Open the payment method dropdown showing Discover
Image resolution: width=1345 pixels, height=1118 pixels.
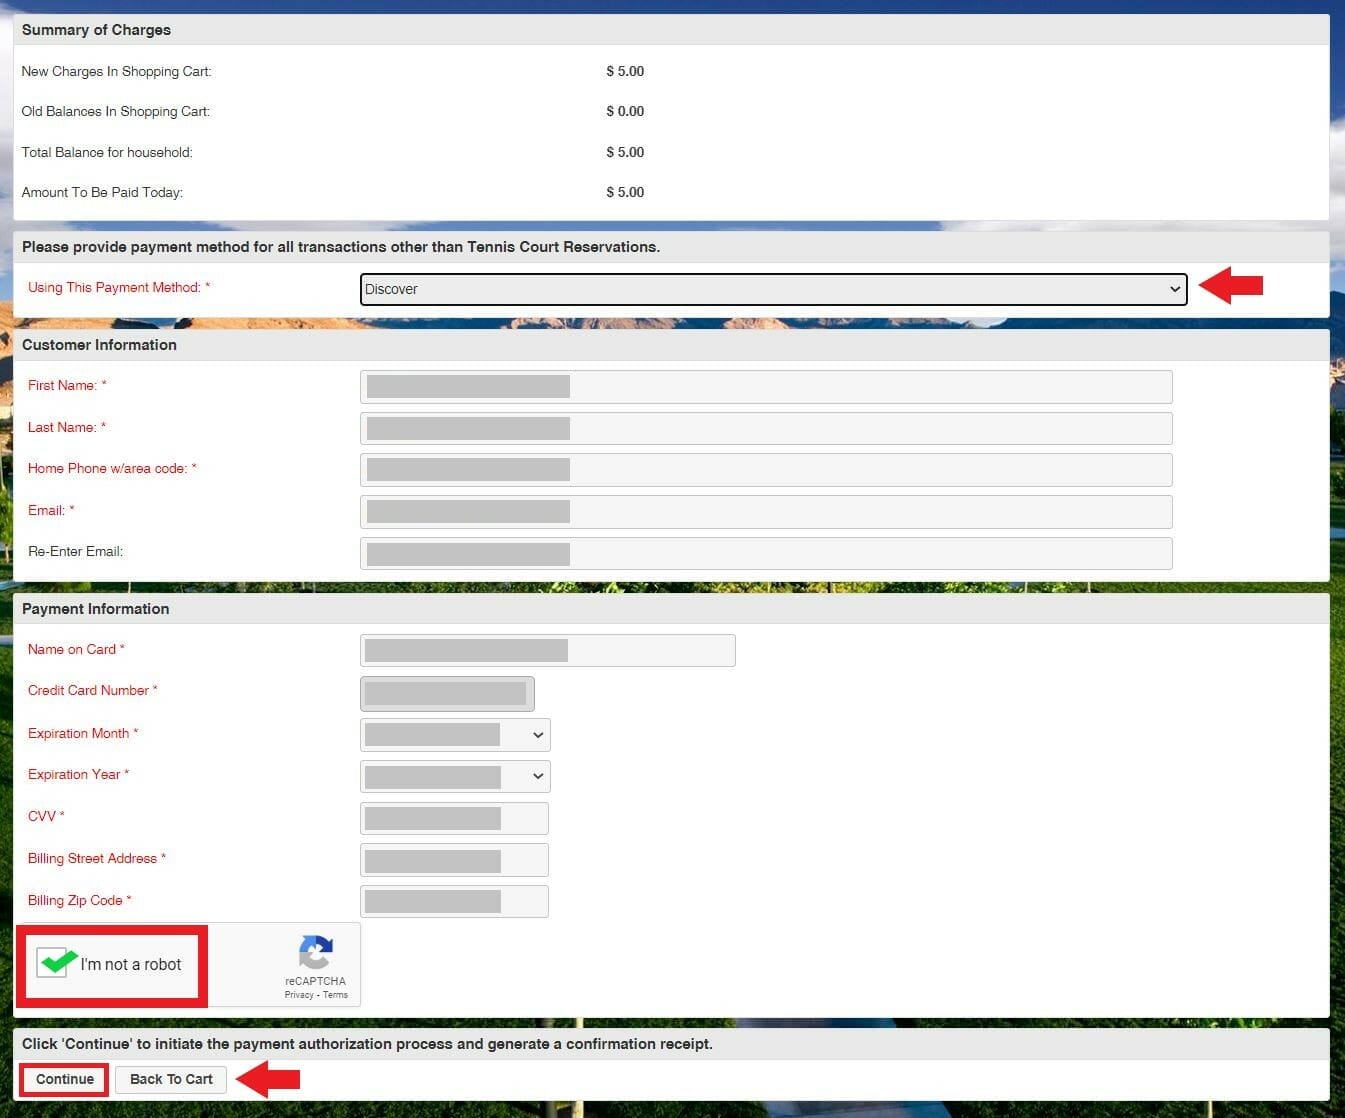pos(772,289)
